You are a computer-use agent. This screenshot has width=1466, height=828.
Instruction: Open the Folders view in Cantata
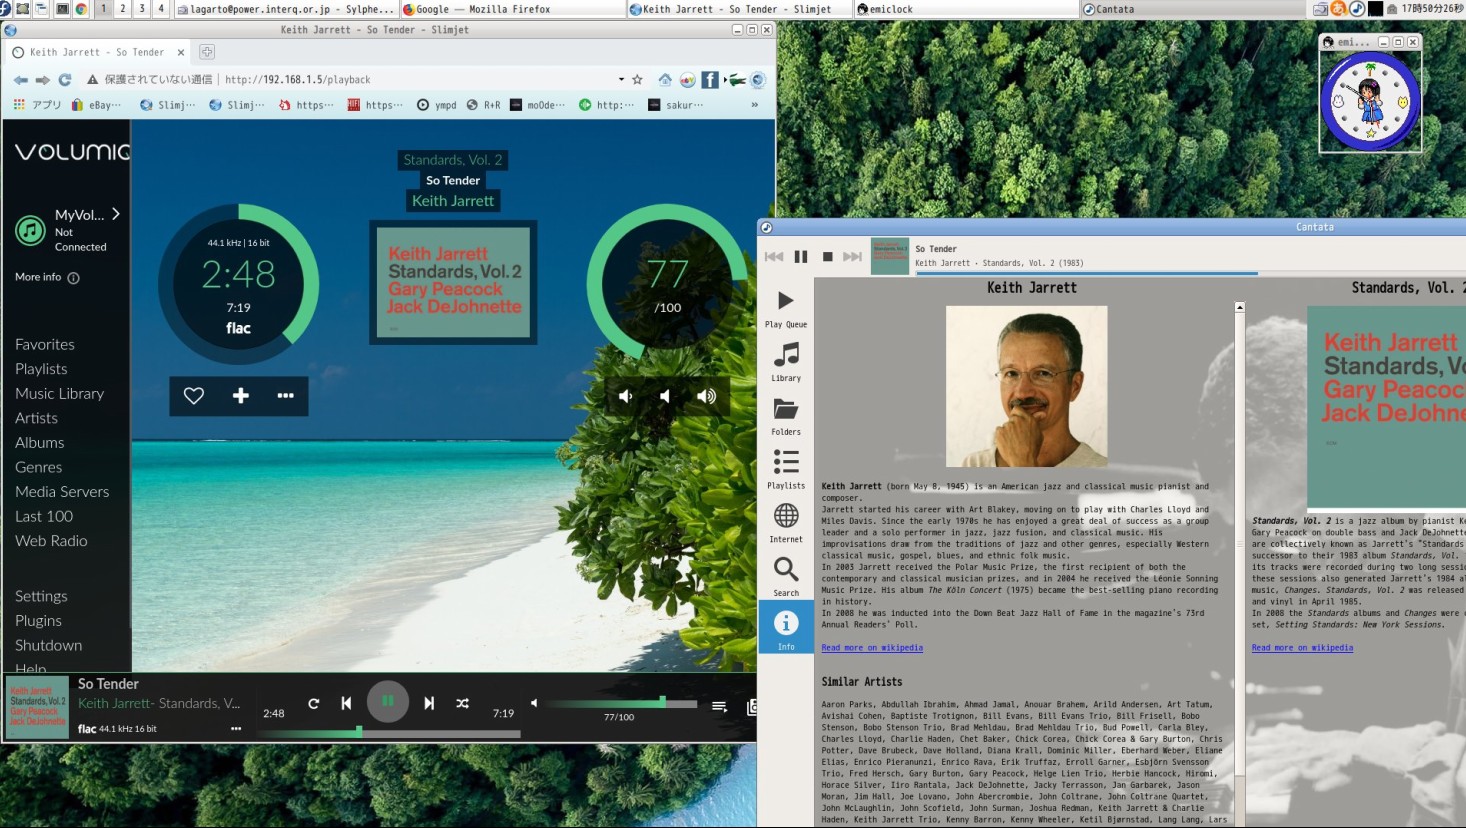(786, 415)
